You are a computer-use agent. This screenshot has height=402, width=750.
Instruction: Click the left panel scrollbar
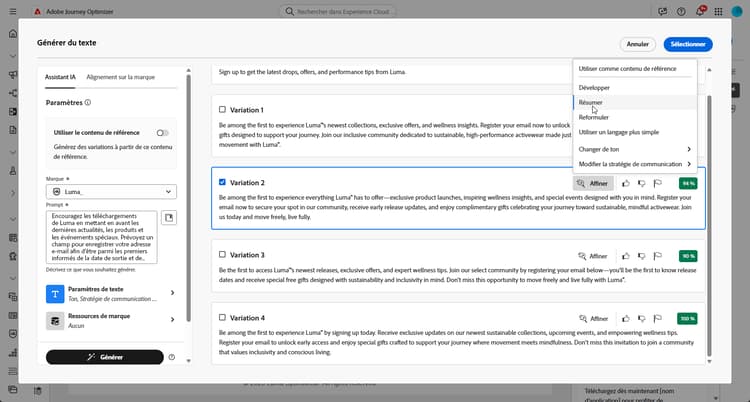[188, 198]
